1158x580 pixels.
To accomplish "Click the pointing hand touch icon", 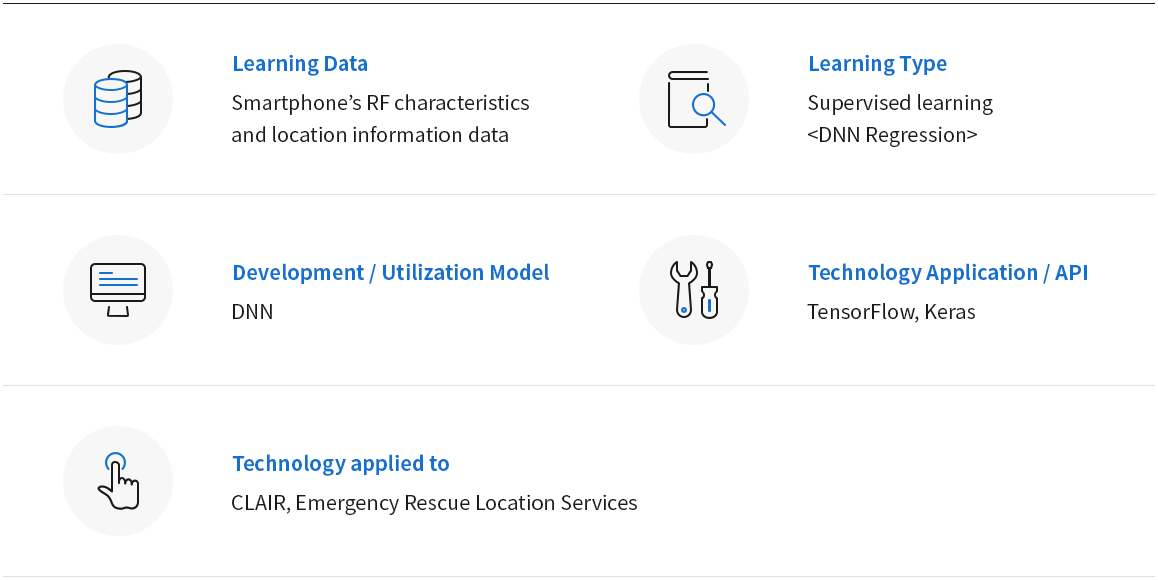I will (x=119, y=481).
